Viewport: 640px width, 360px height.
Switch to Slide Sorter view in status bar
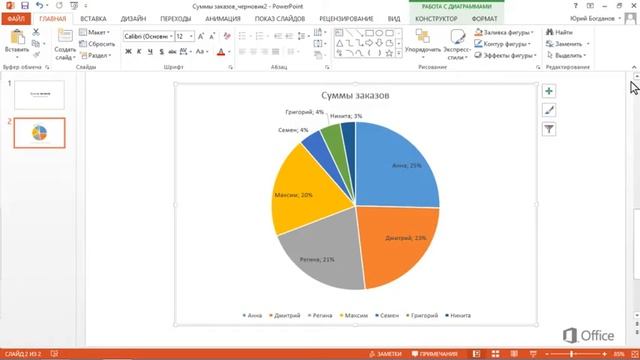click(495, 354)
